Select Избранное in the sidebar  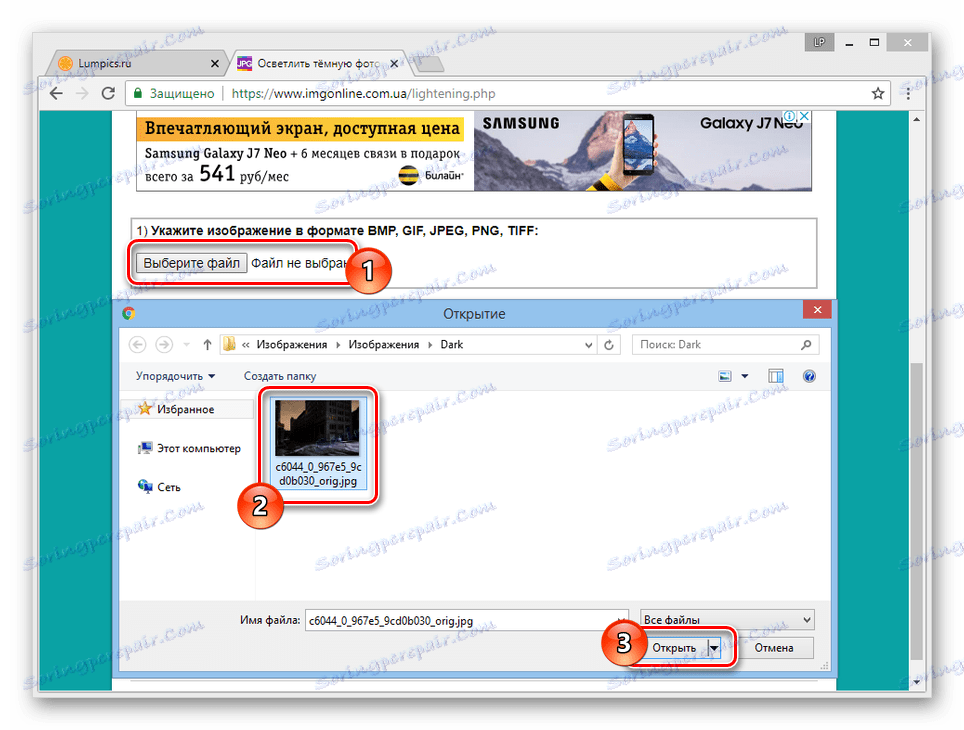188,409
